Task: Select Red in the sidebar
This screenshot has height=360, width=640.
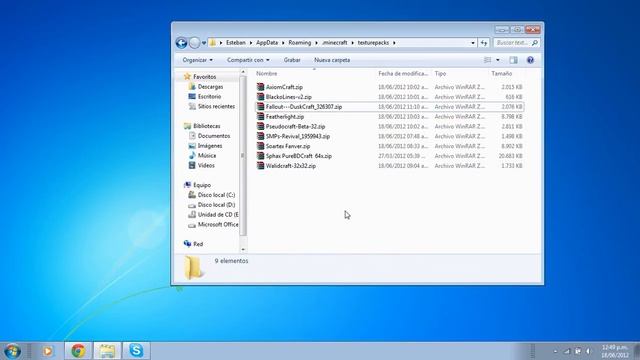Action: point(198,244)
